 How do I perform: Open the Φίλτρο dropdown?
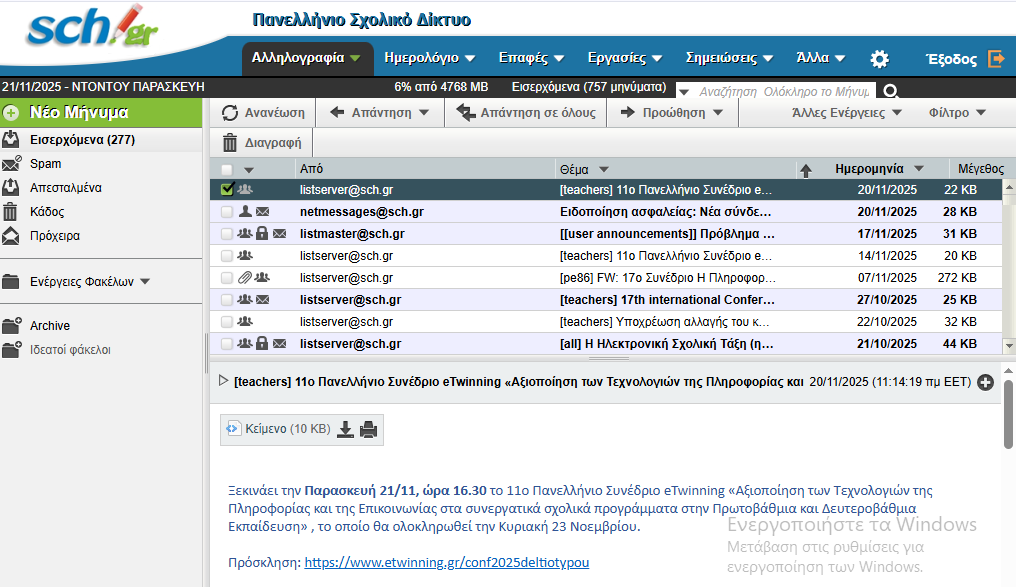pyautogui.click(x=957, y=113)
